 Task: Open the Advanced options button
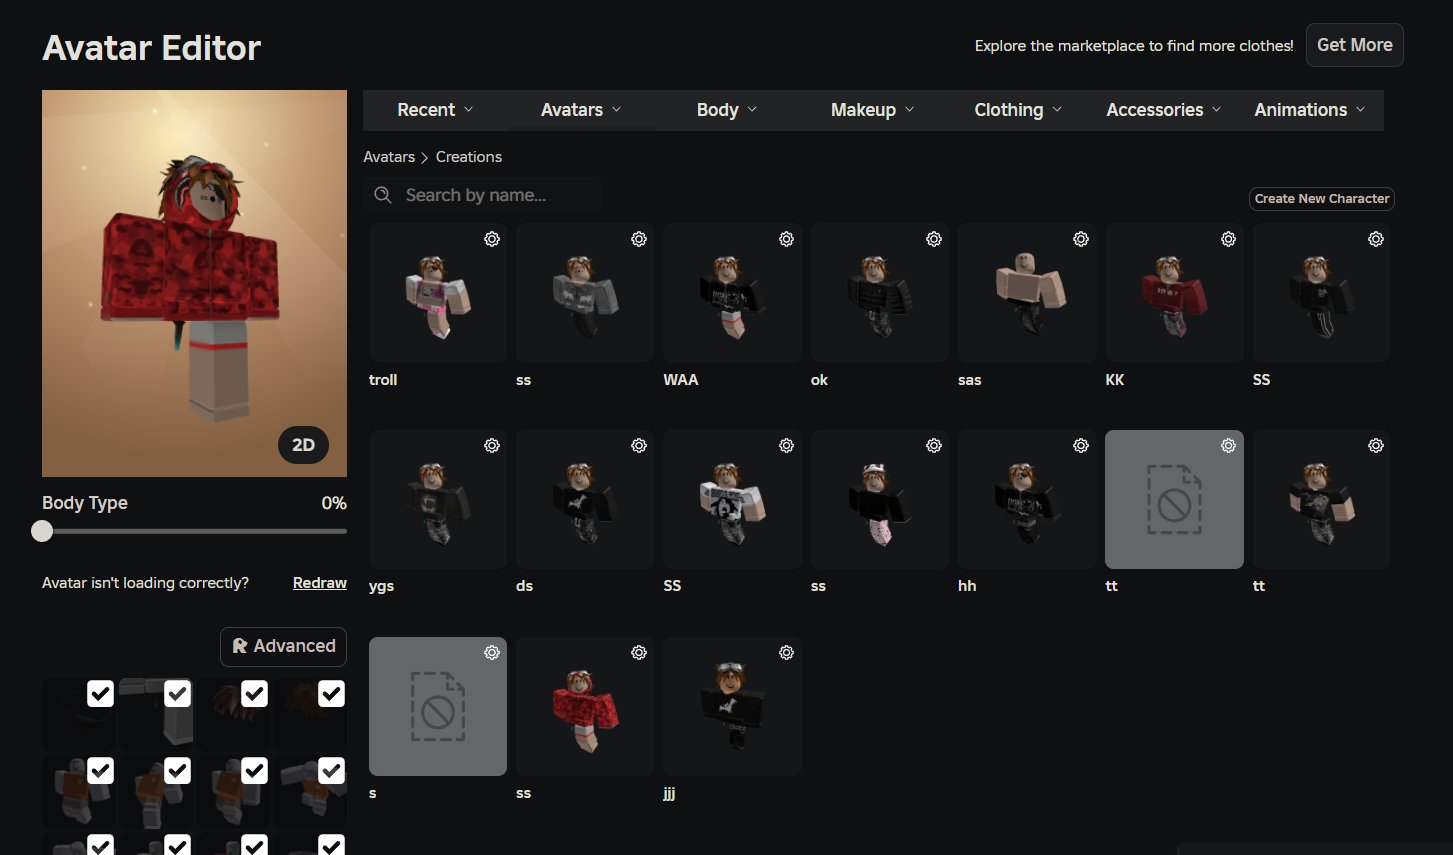click(x=284, y=646)
